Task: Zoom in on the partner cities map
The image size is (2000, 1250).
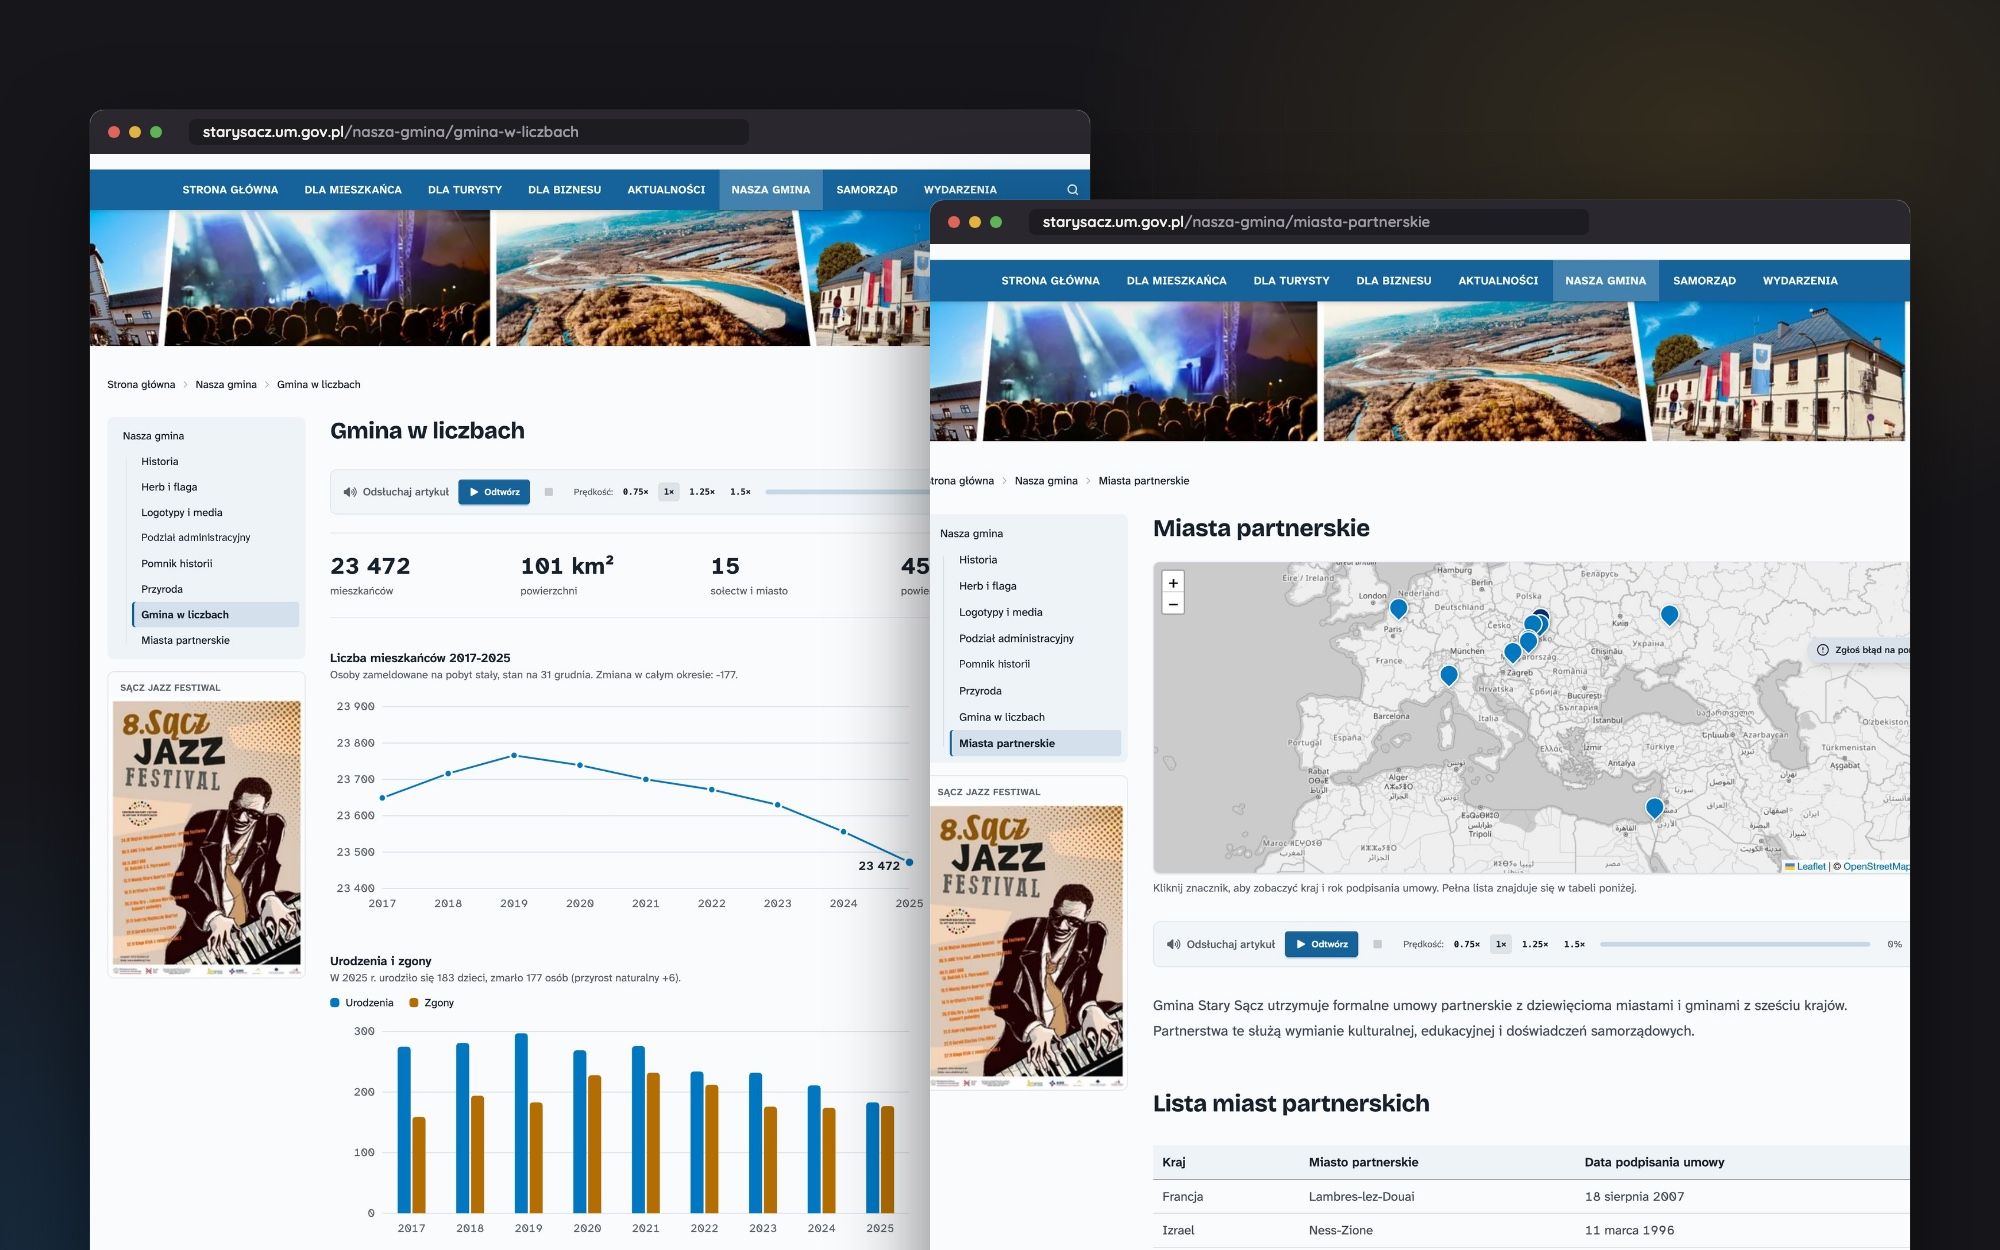Action: point(1173,583)
